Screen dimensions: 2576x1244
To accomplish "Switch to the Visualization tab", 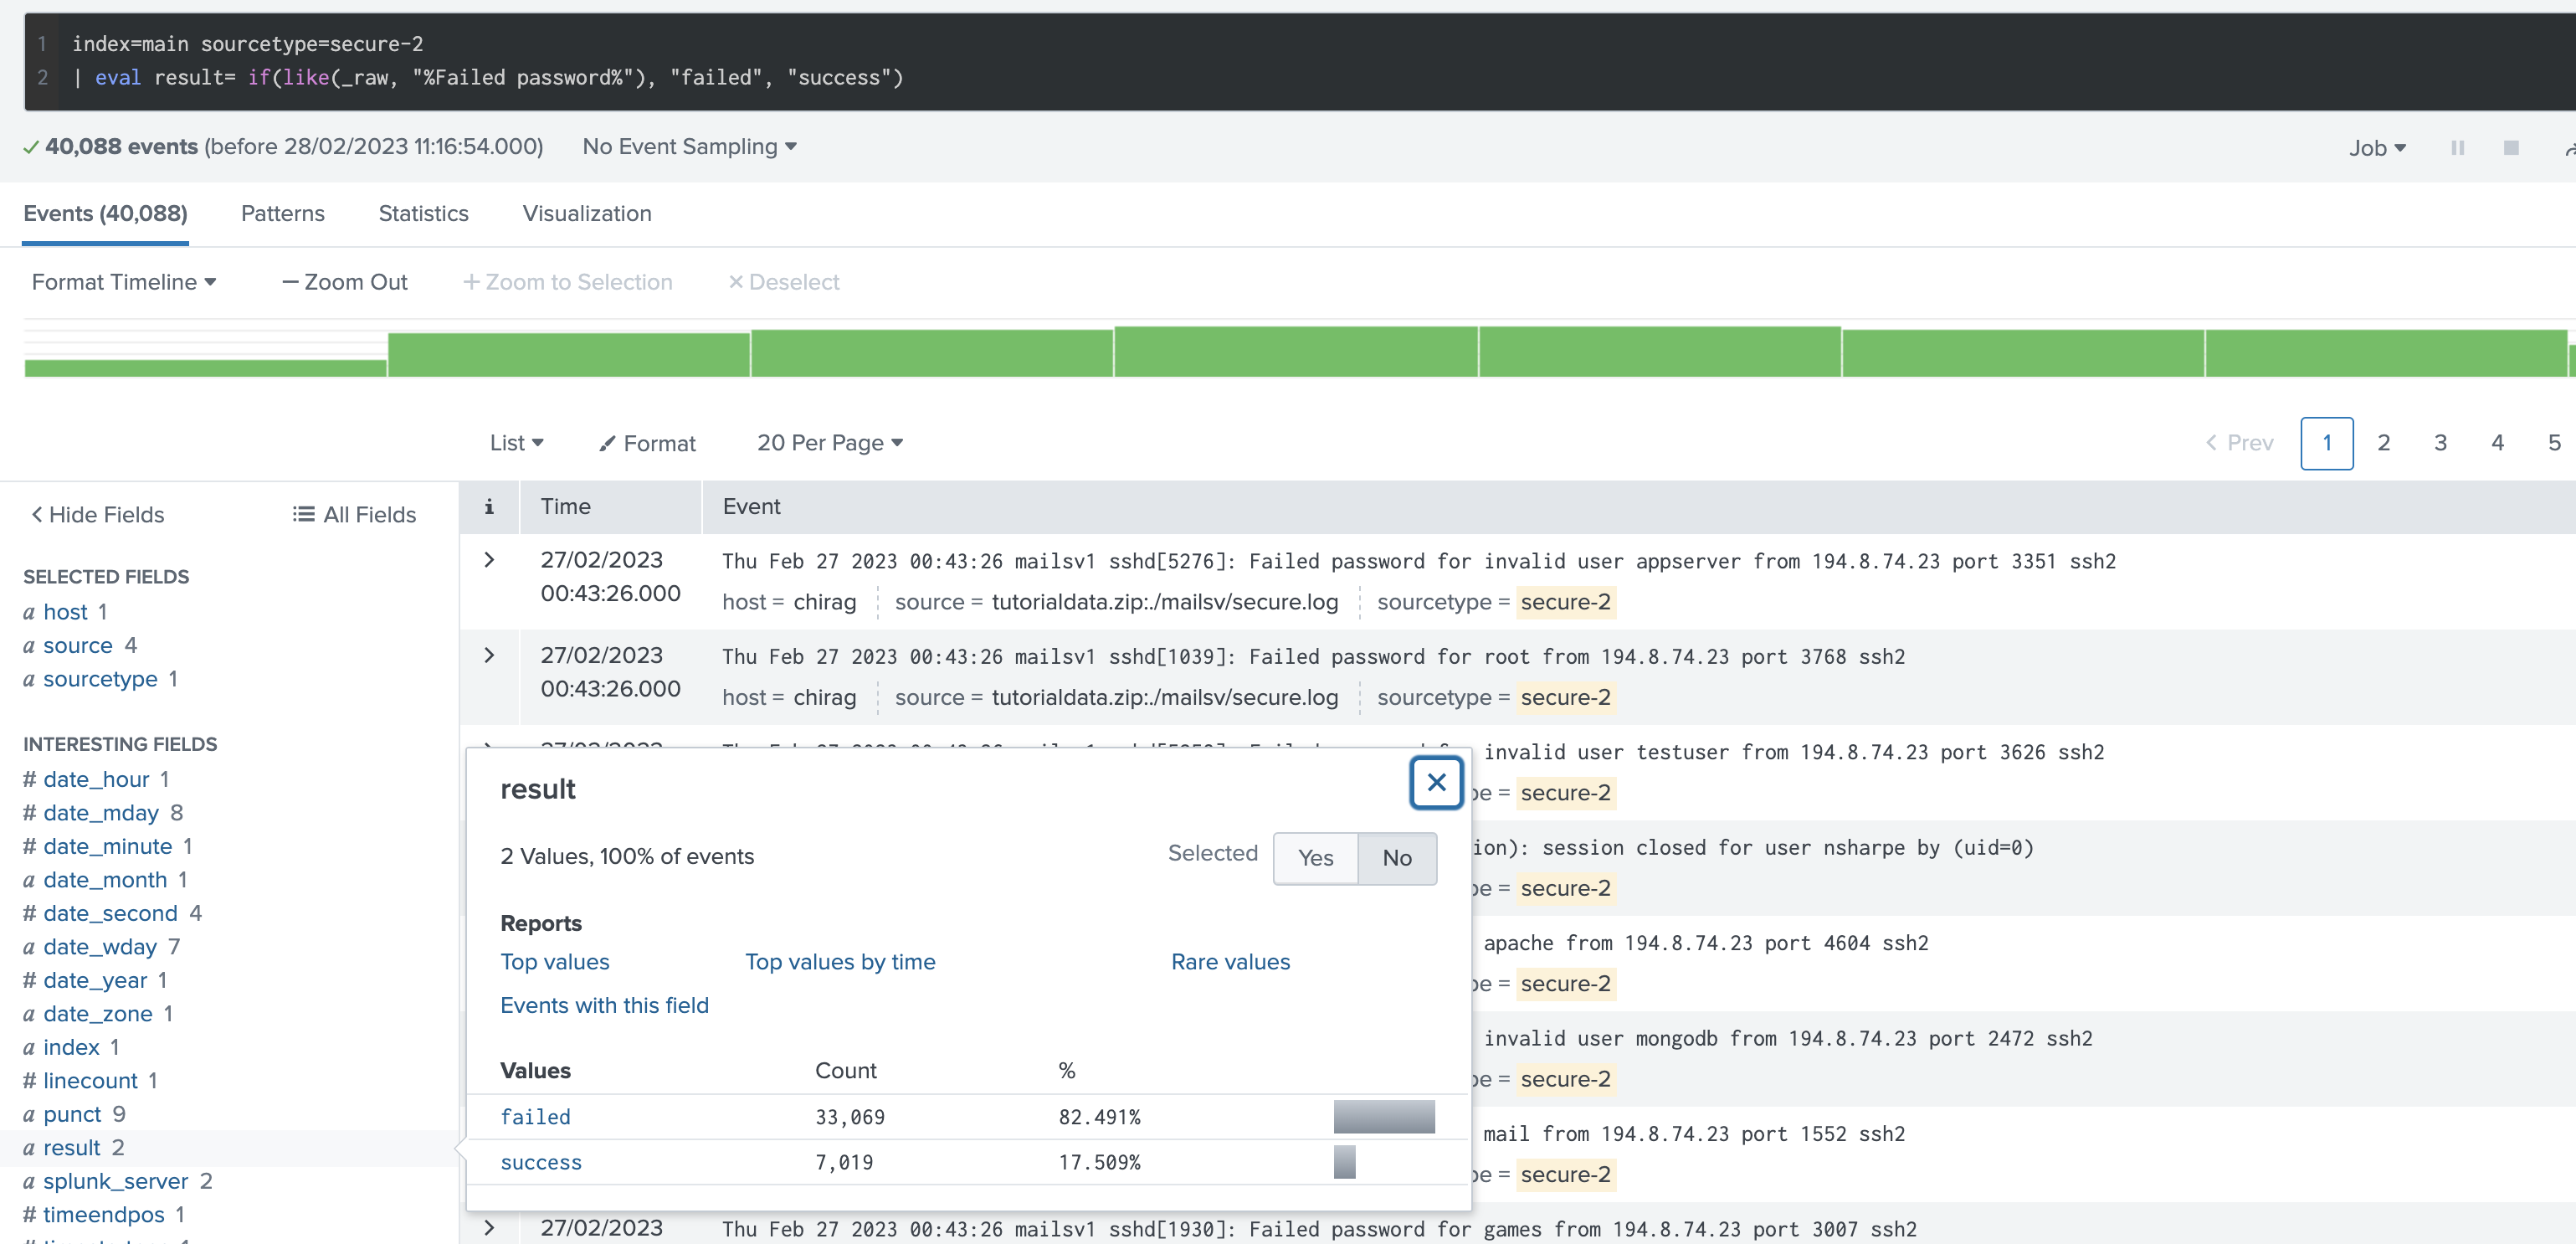I will point(586,213).
